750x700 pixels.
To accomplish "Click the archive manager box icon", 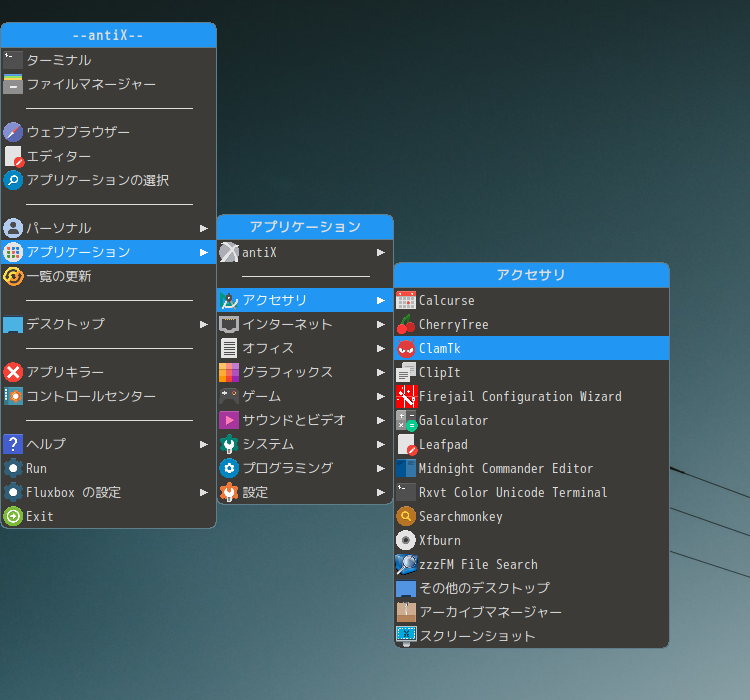I will tap(406, 612).
